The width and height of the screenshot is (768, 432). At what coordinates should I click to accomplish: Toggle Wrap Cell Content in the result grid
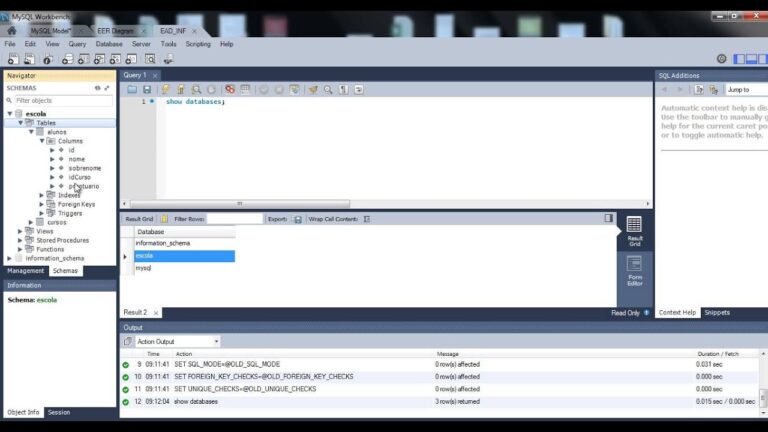click(x=367, y=219)
